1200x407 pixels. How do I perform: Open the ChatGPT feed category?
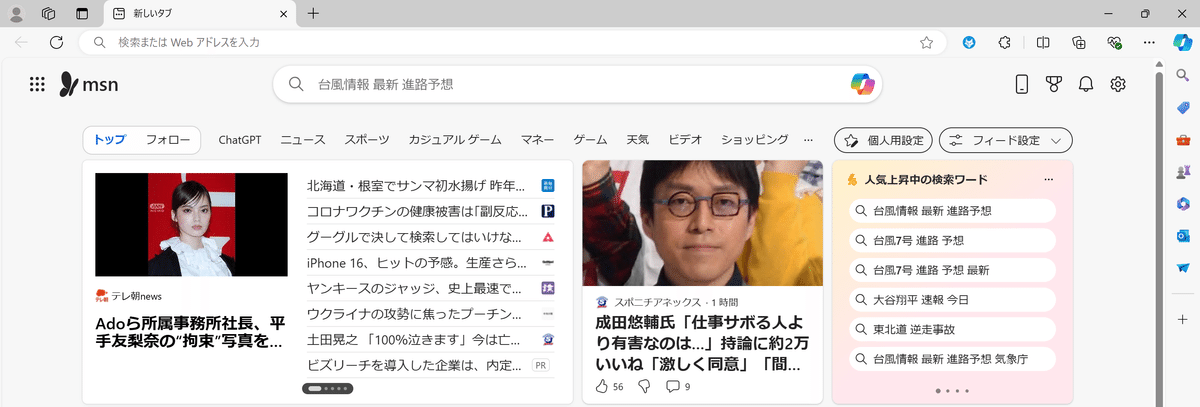tap(240, 140)
